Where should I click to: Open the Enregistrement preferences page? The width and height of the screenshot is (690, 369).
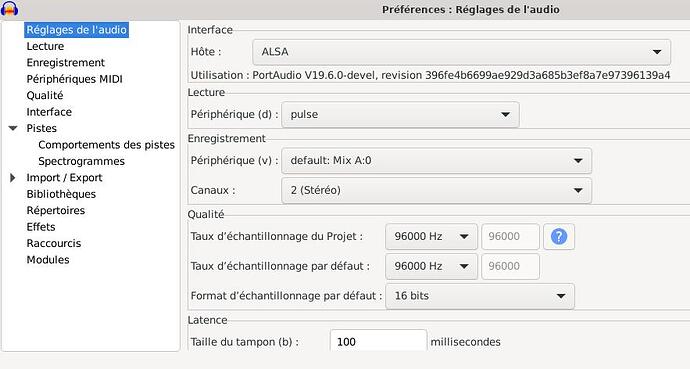pyautogui.click(x=66, y=62)
